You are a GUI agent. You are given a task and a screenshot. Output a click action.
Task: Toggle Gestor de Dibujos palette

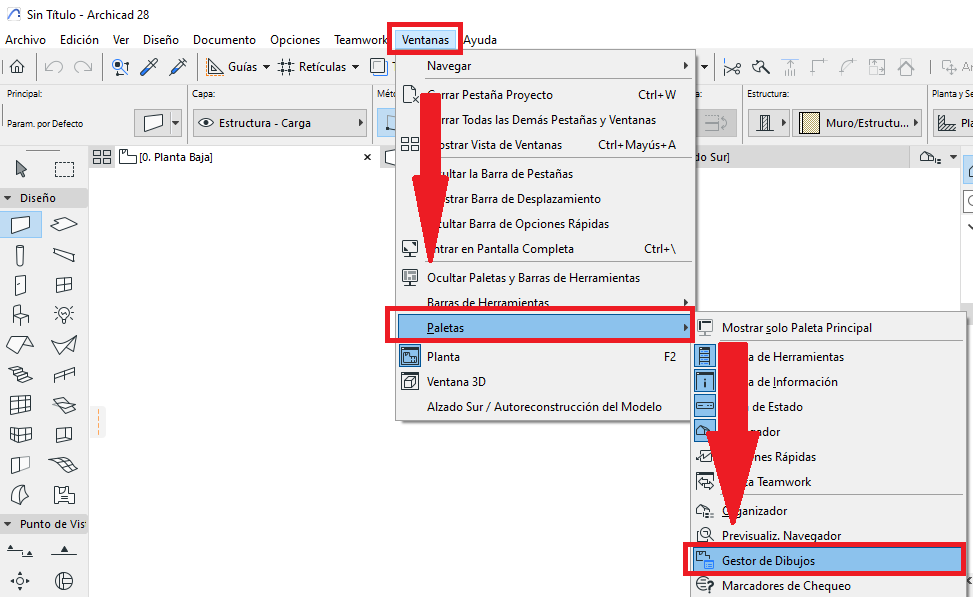click(768, 561)
